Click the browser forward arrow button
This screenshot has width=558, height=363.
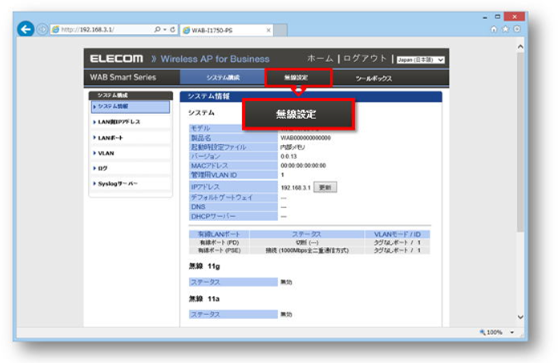tap(42, 29)
